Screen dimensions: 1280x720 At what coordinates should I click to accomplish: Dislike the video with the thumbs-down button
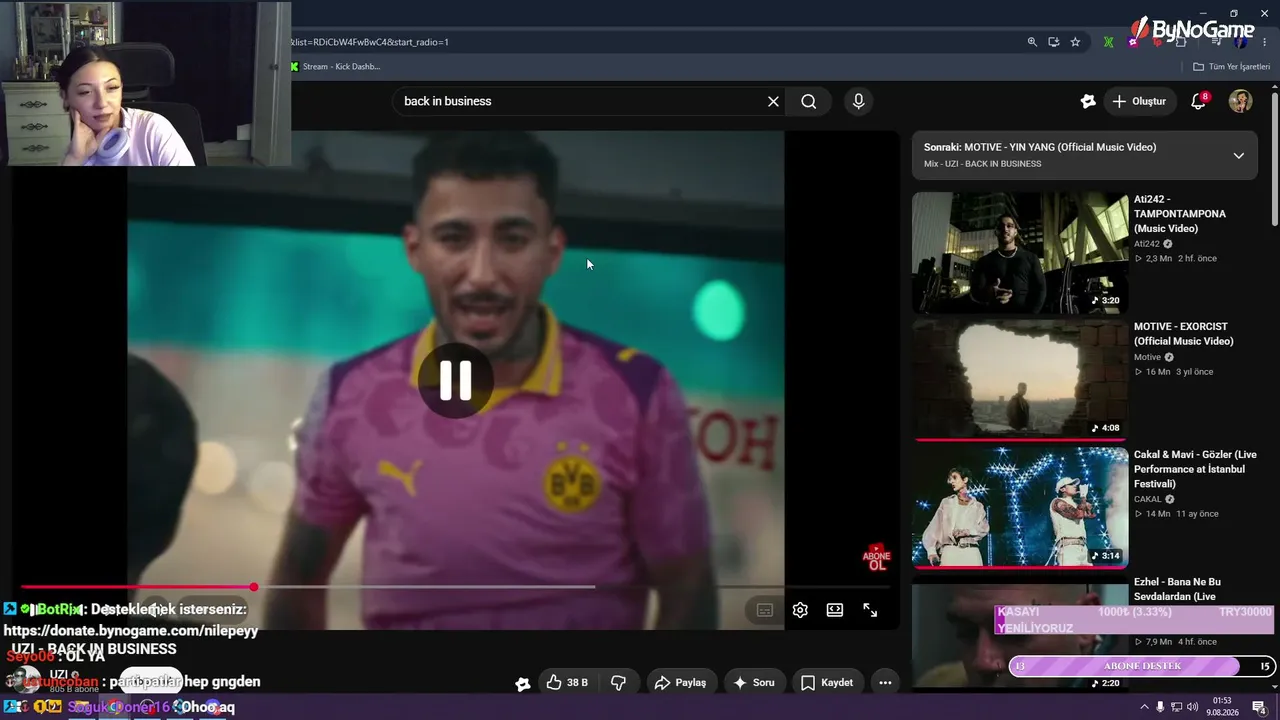618,683
